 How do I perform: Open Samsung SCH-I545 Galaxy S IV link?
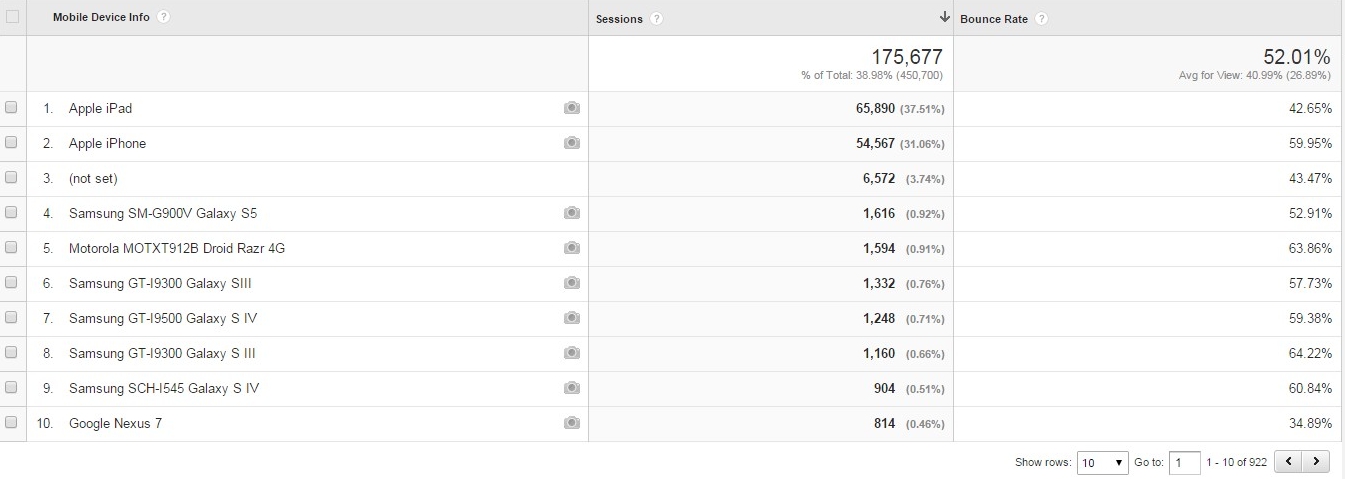coord(164,388)
